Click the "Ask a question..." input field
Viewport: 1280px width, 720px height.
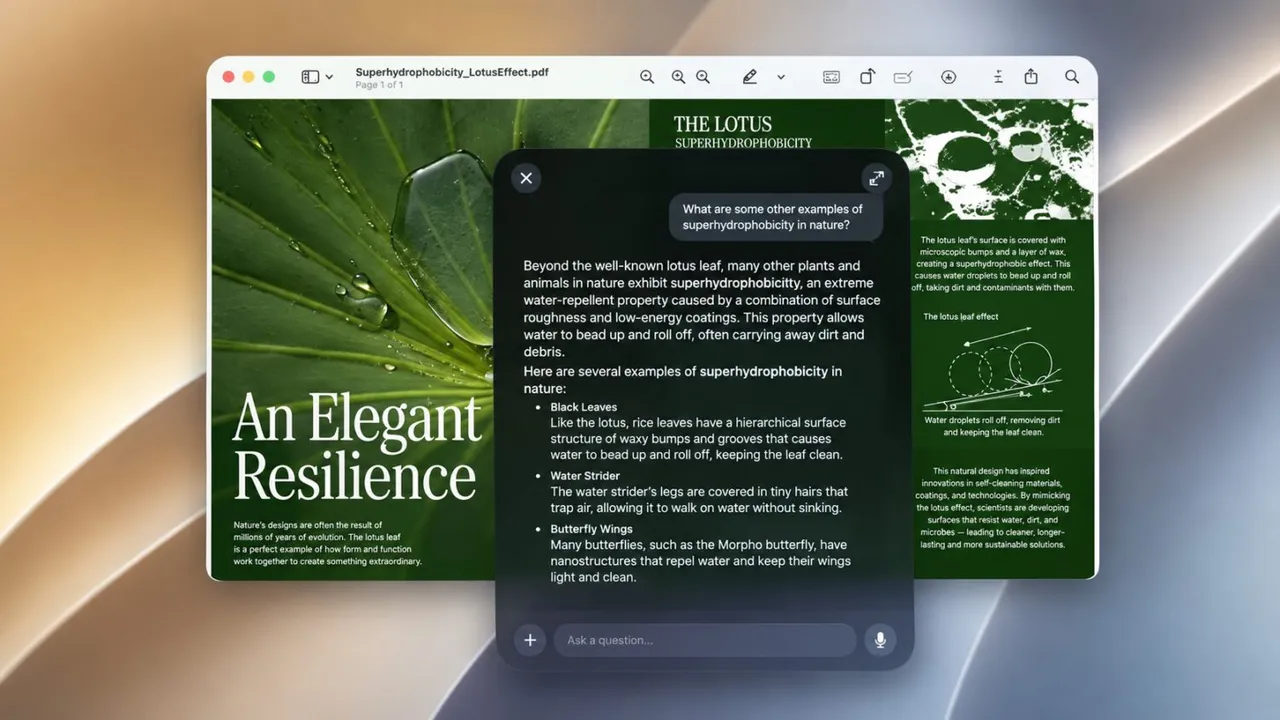705,640
